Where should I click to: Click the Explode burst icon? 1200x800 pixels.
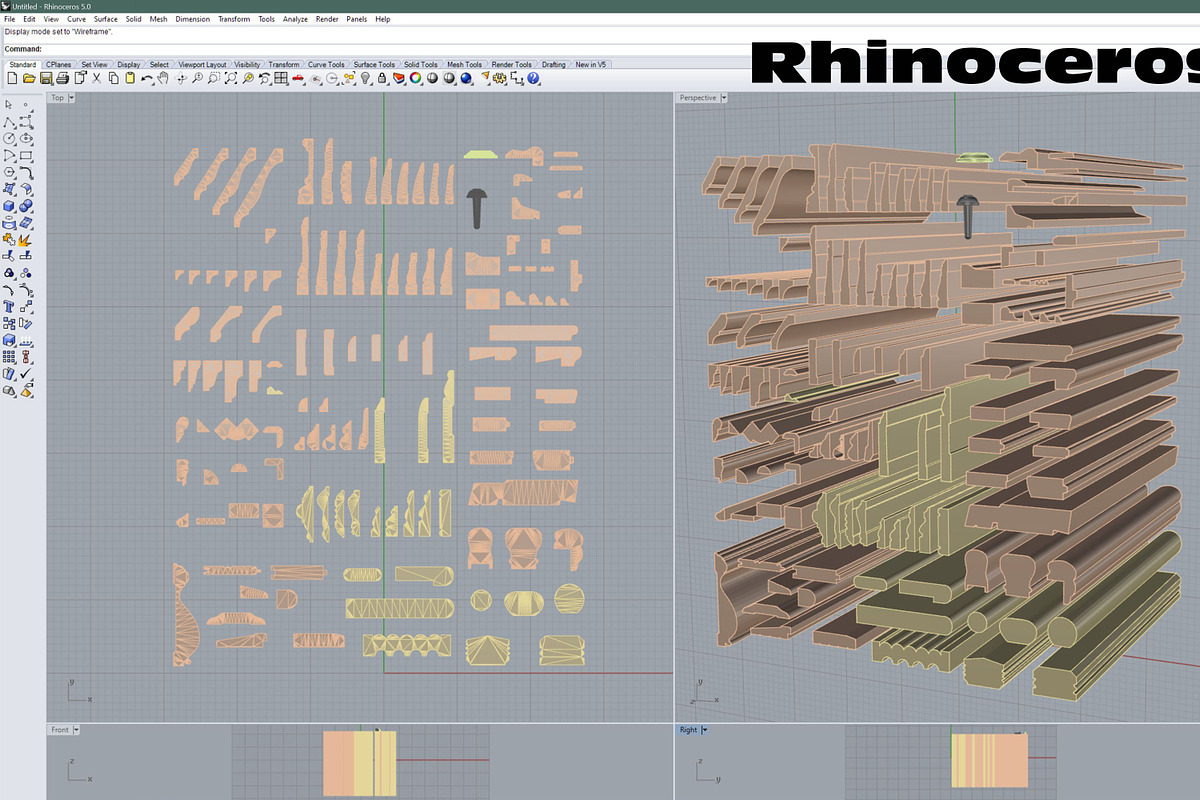pos(26,239)
